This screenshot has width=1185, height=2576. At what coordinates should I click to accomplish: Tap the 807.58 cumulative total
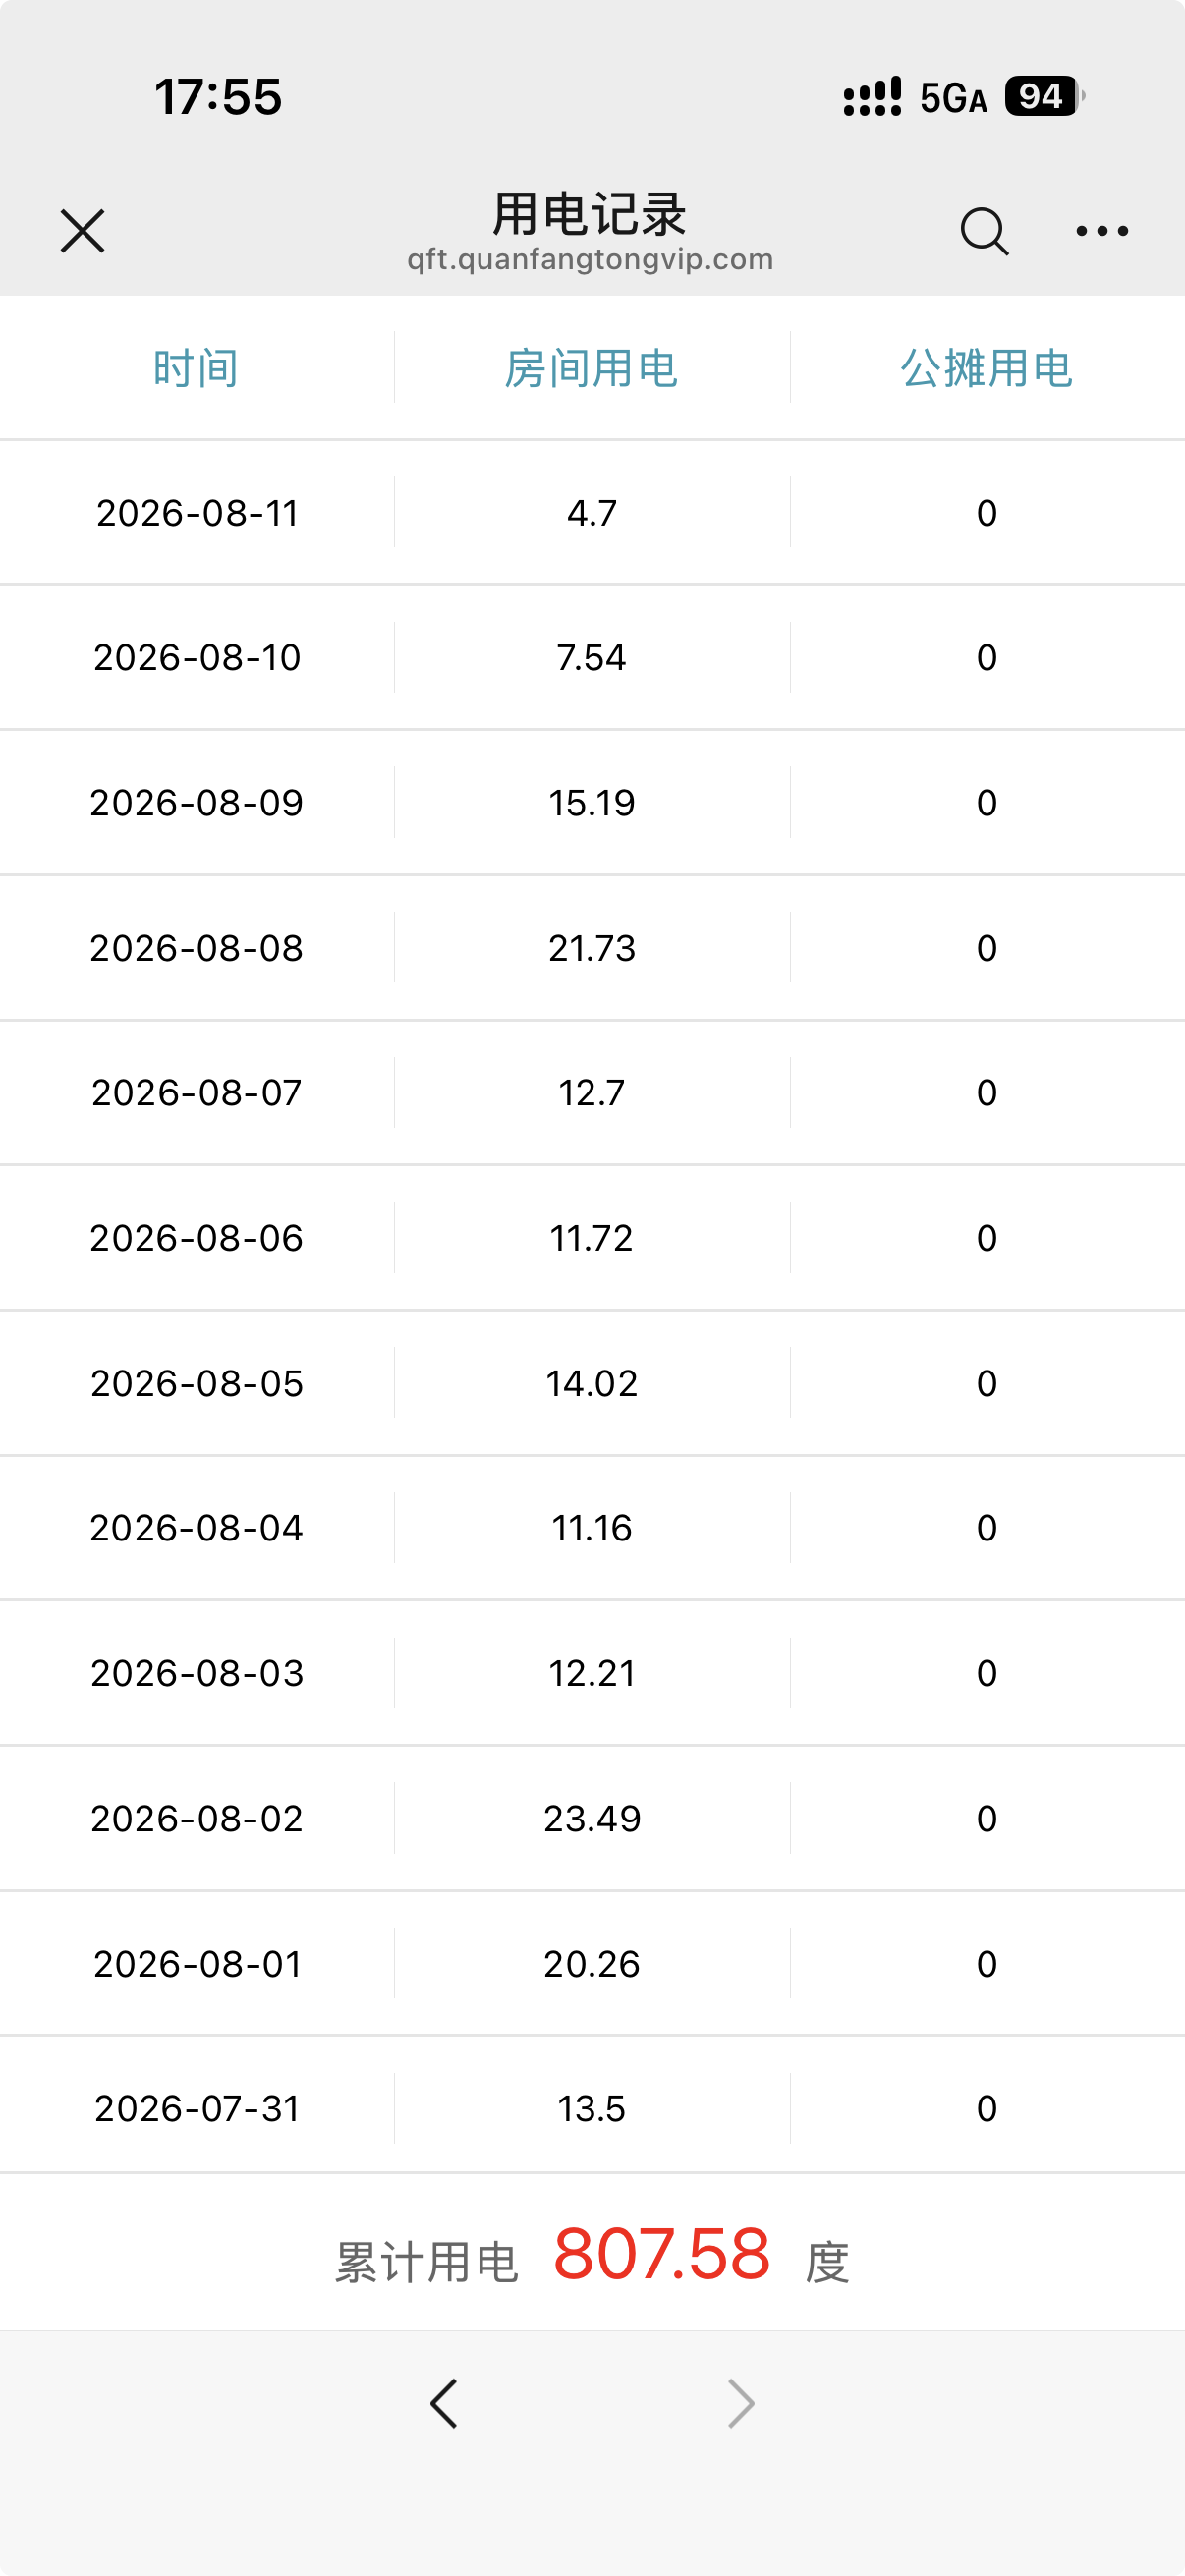(662, 2255)
